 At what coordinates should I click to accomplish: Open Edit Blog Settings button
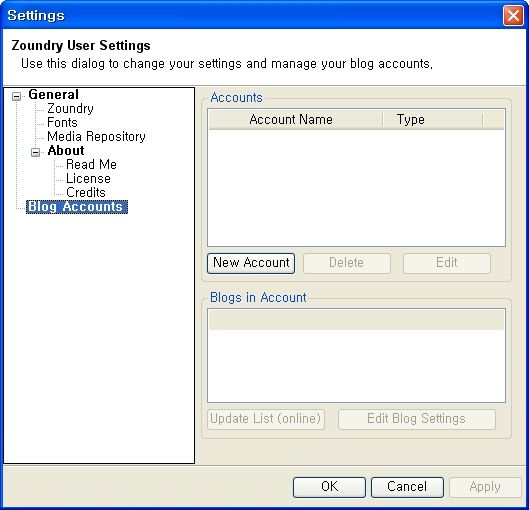(417, 419)
